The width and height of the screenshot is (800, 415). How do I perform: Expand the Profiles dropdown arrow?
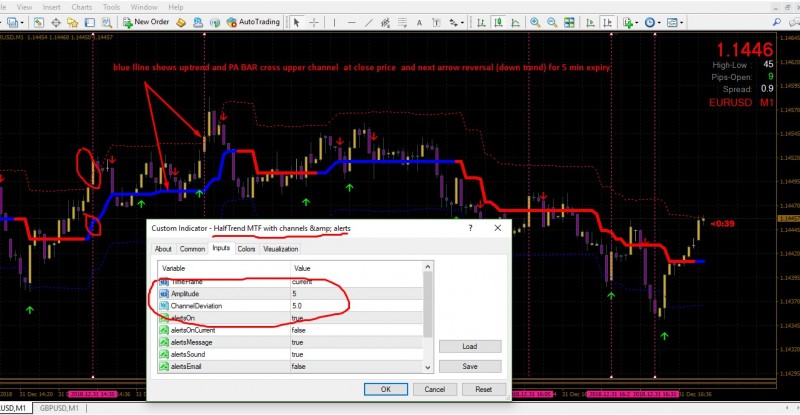click(x=21, y=22)
